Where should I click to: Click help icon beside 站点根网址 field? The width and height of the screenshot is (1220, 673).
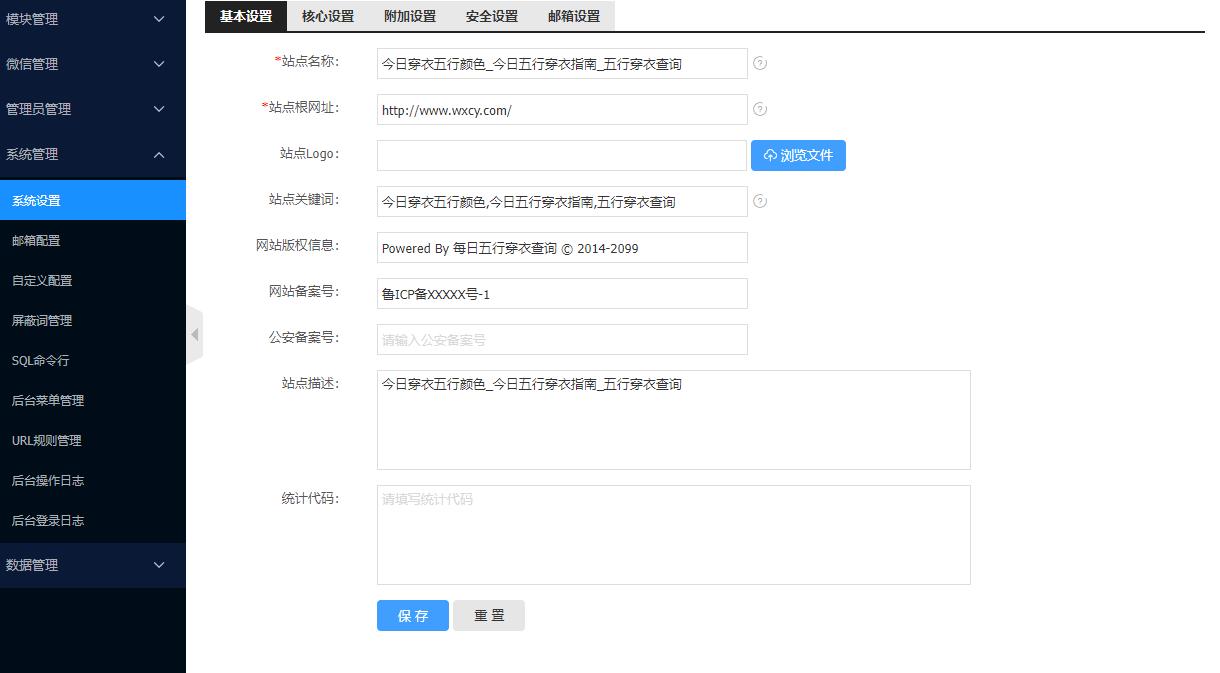pyautogui.click(x=760, y=109)
